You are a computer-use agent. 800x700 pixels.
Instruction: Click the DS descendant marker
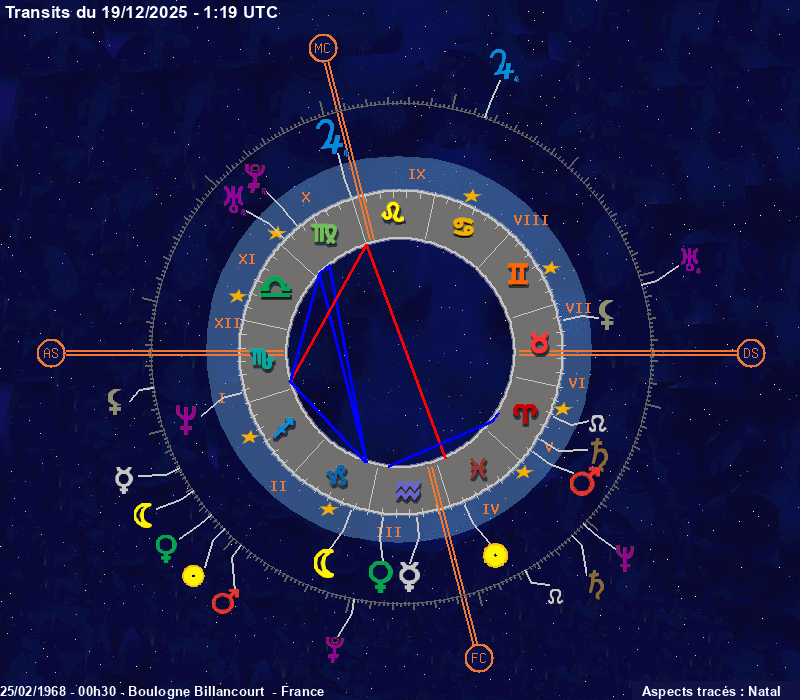pyautogui.click(x=751, y=353)
